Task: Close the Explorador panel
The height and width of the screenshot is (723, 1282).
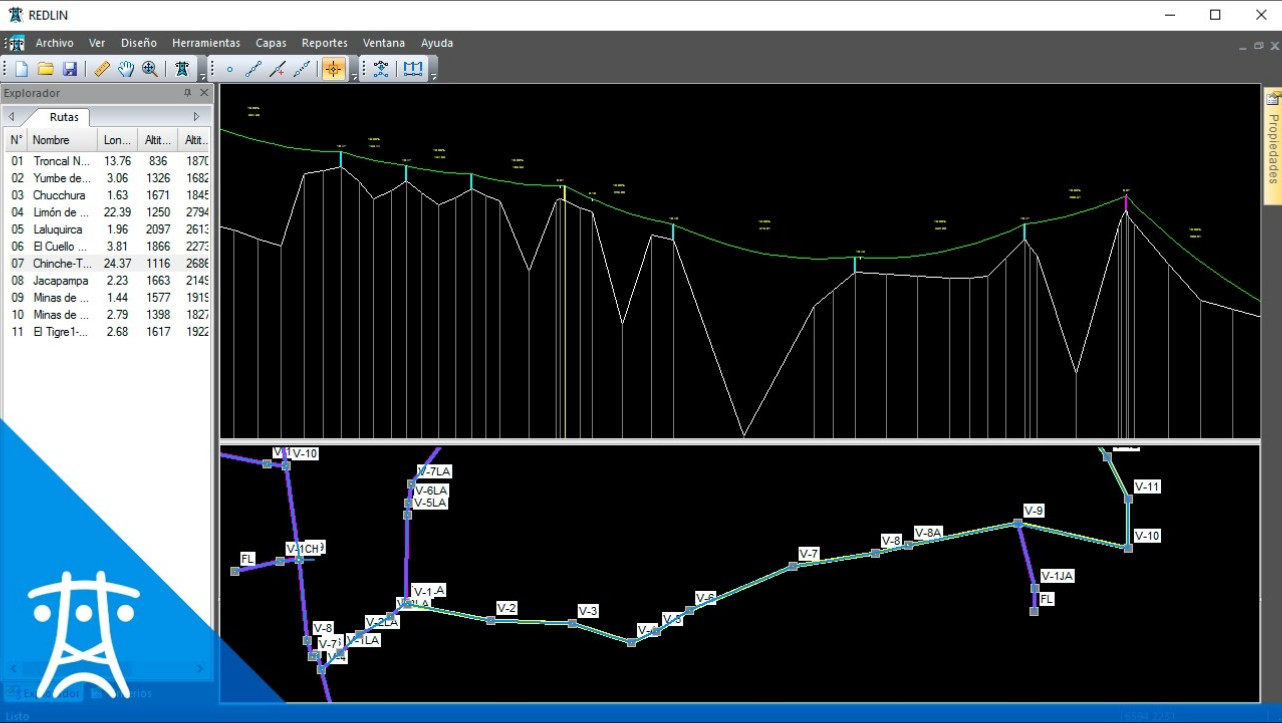Action: [204, 93]
